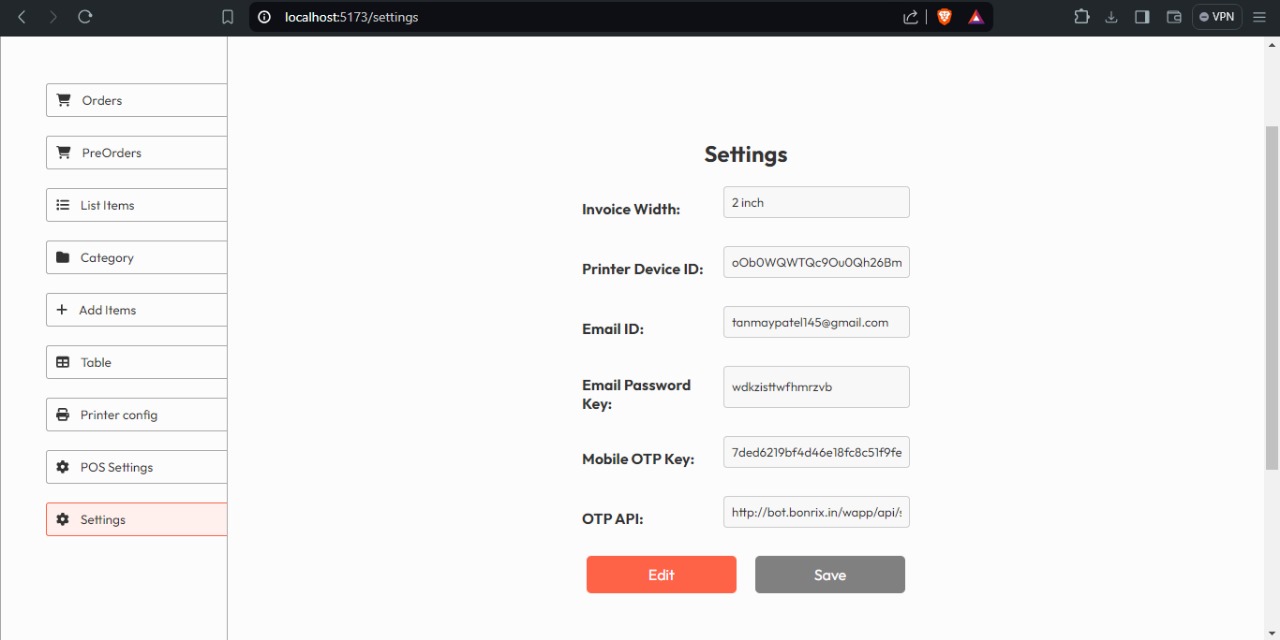This screenshot has width=1280, height=640.
Task: Open Printer config page
Action: [x=137, y=414]
